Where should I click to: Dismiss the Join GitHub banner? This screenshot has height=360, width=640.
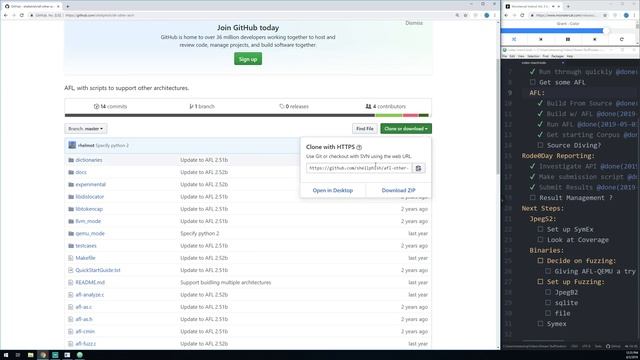tap(414, 23)
